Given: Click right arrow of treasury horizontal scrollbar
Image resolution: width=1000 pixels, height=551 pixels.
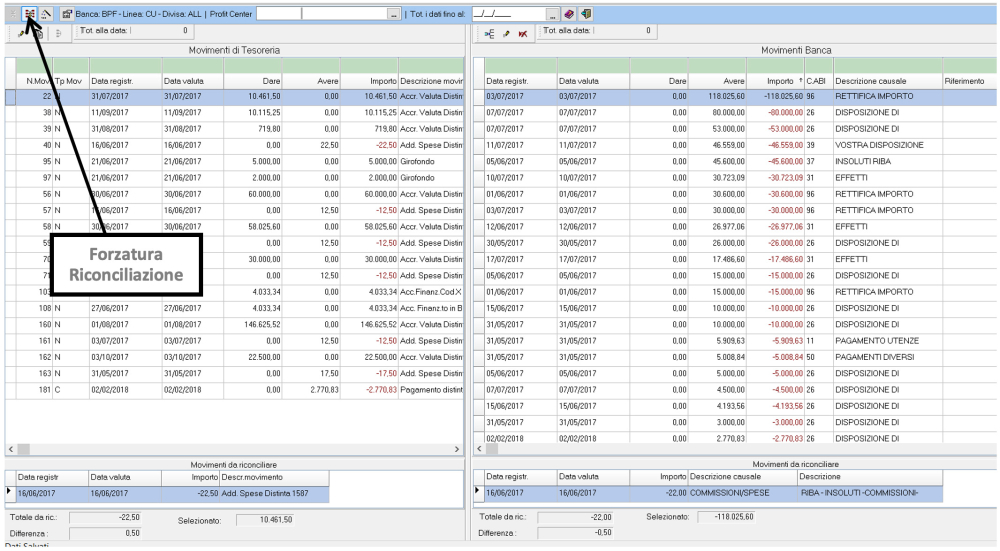Looking at the screenshot, I should [458, 450].
